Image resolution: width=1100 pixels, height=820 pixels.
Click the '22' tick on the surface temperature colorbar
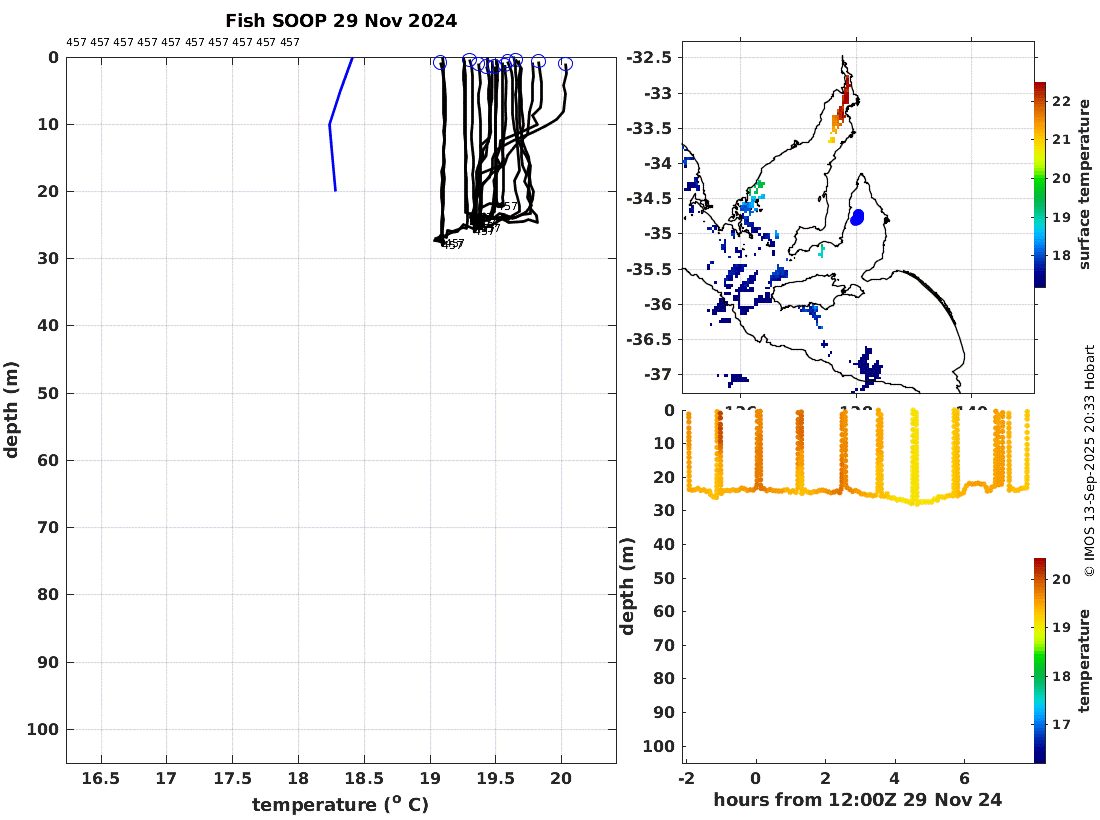click(1061, 102)
